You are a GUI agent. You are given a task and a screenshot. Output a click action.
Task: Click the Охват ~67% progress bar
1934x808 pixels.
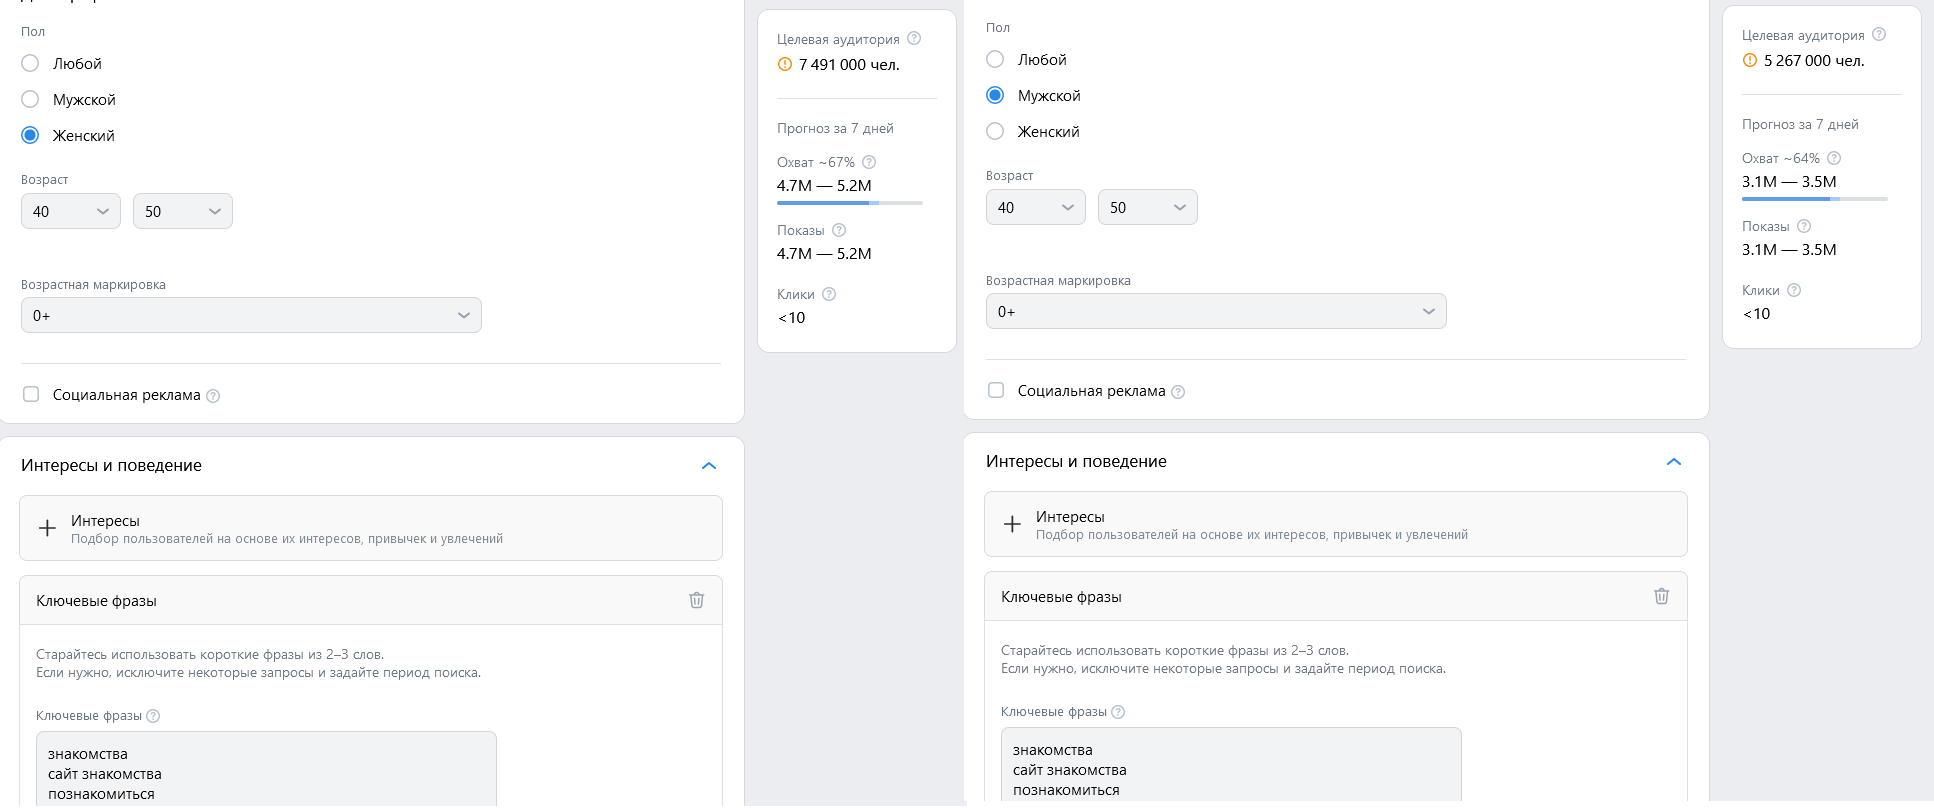(x=849, y=203)
